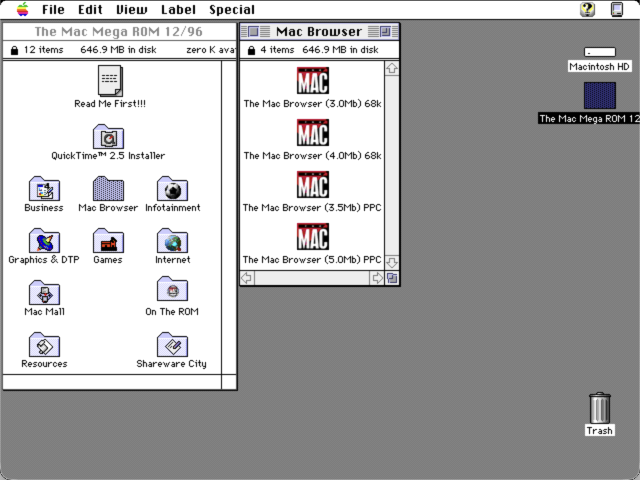Open the Help balloon menu icon

point(587,9)
